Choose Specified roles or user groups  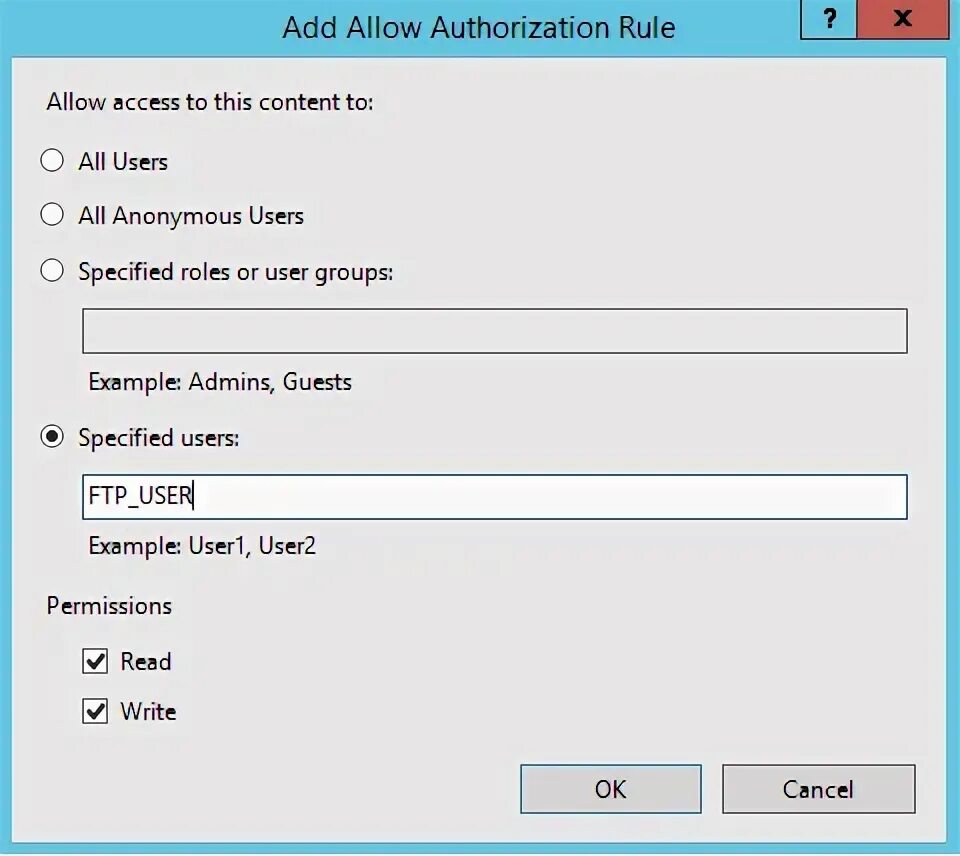tap(52, 270)
